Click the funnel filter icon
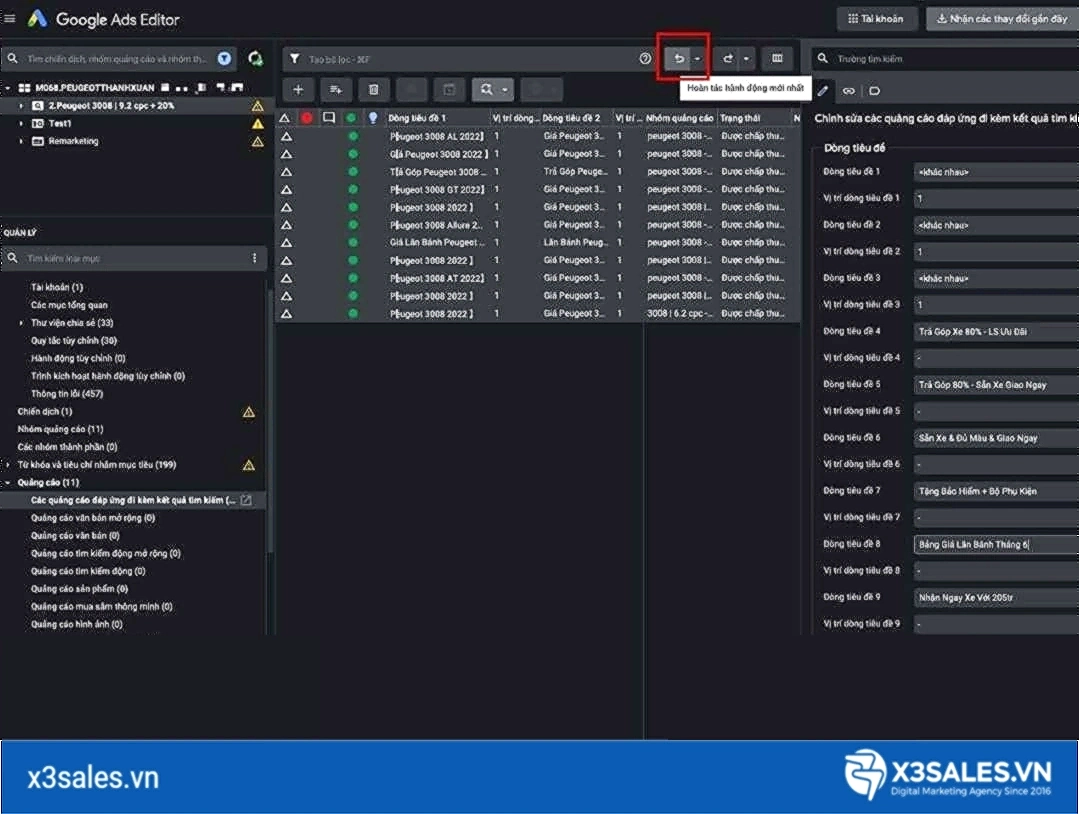The height and width of the screenshot is (814, 1079). pyautogui.click(x=295, y=58)
